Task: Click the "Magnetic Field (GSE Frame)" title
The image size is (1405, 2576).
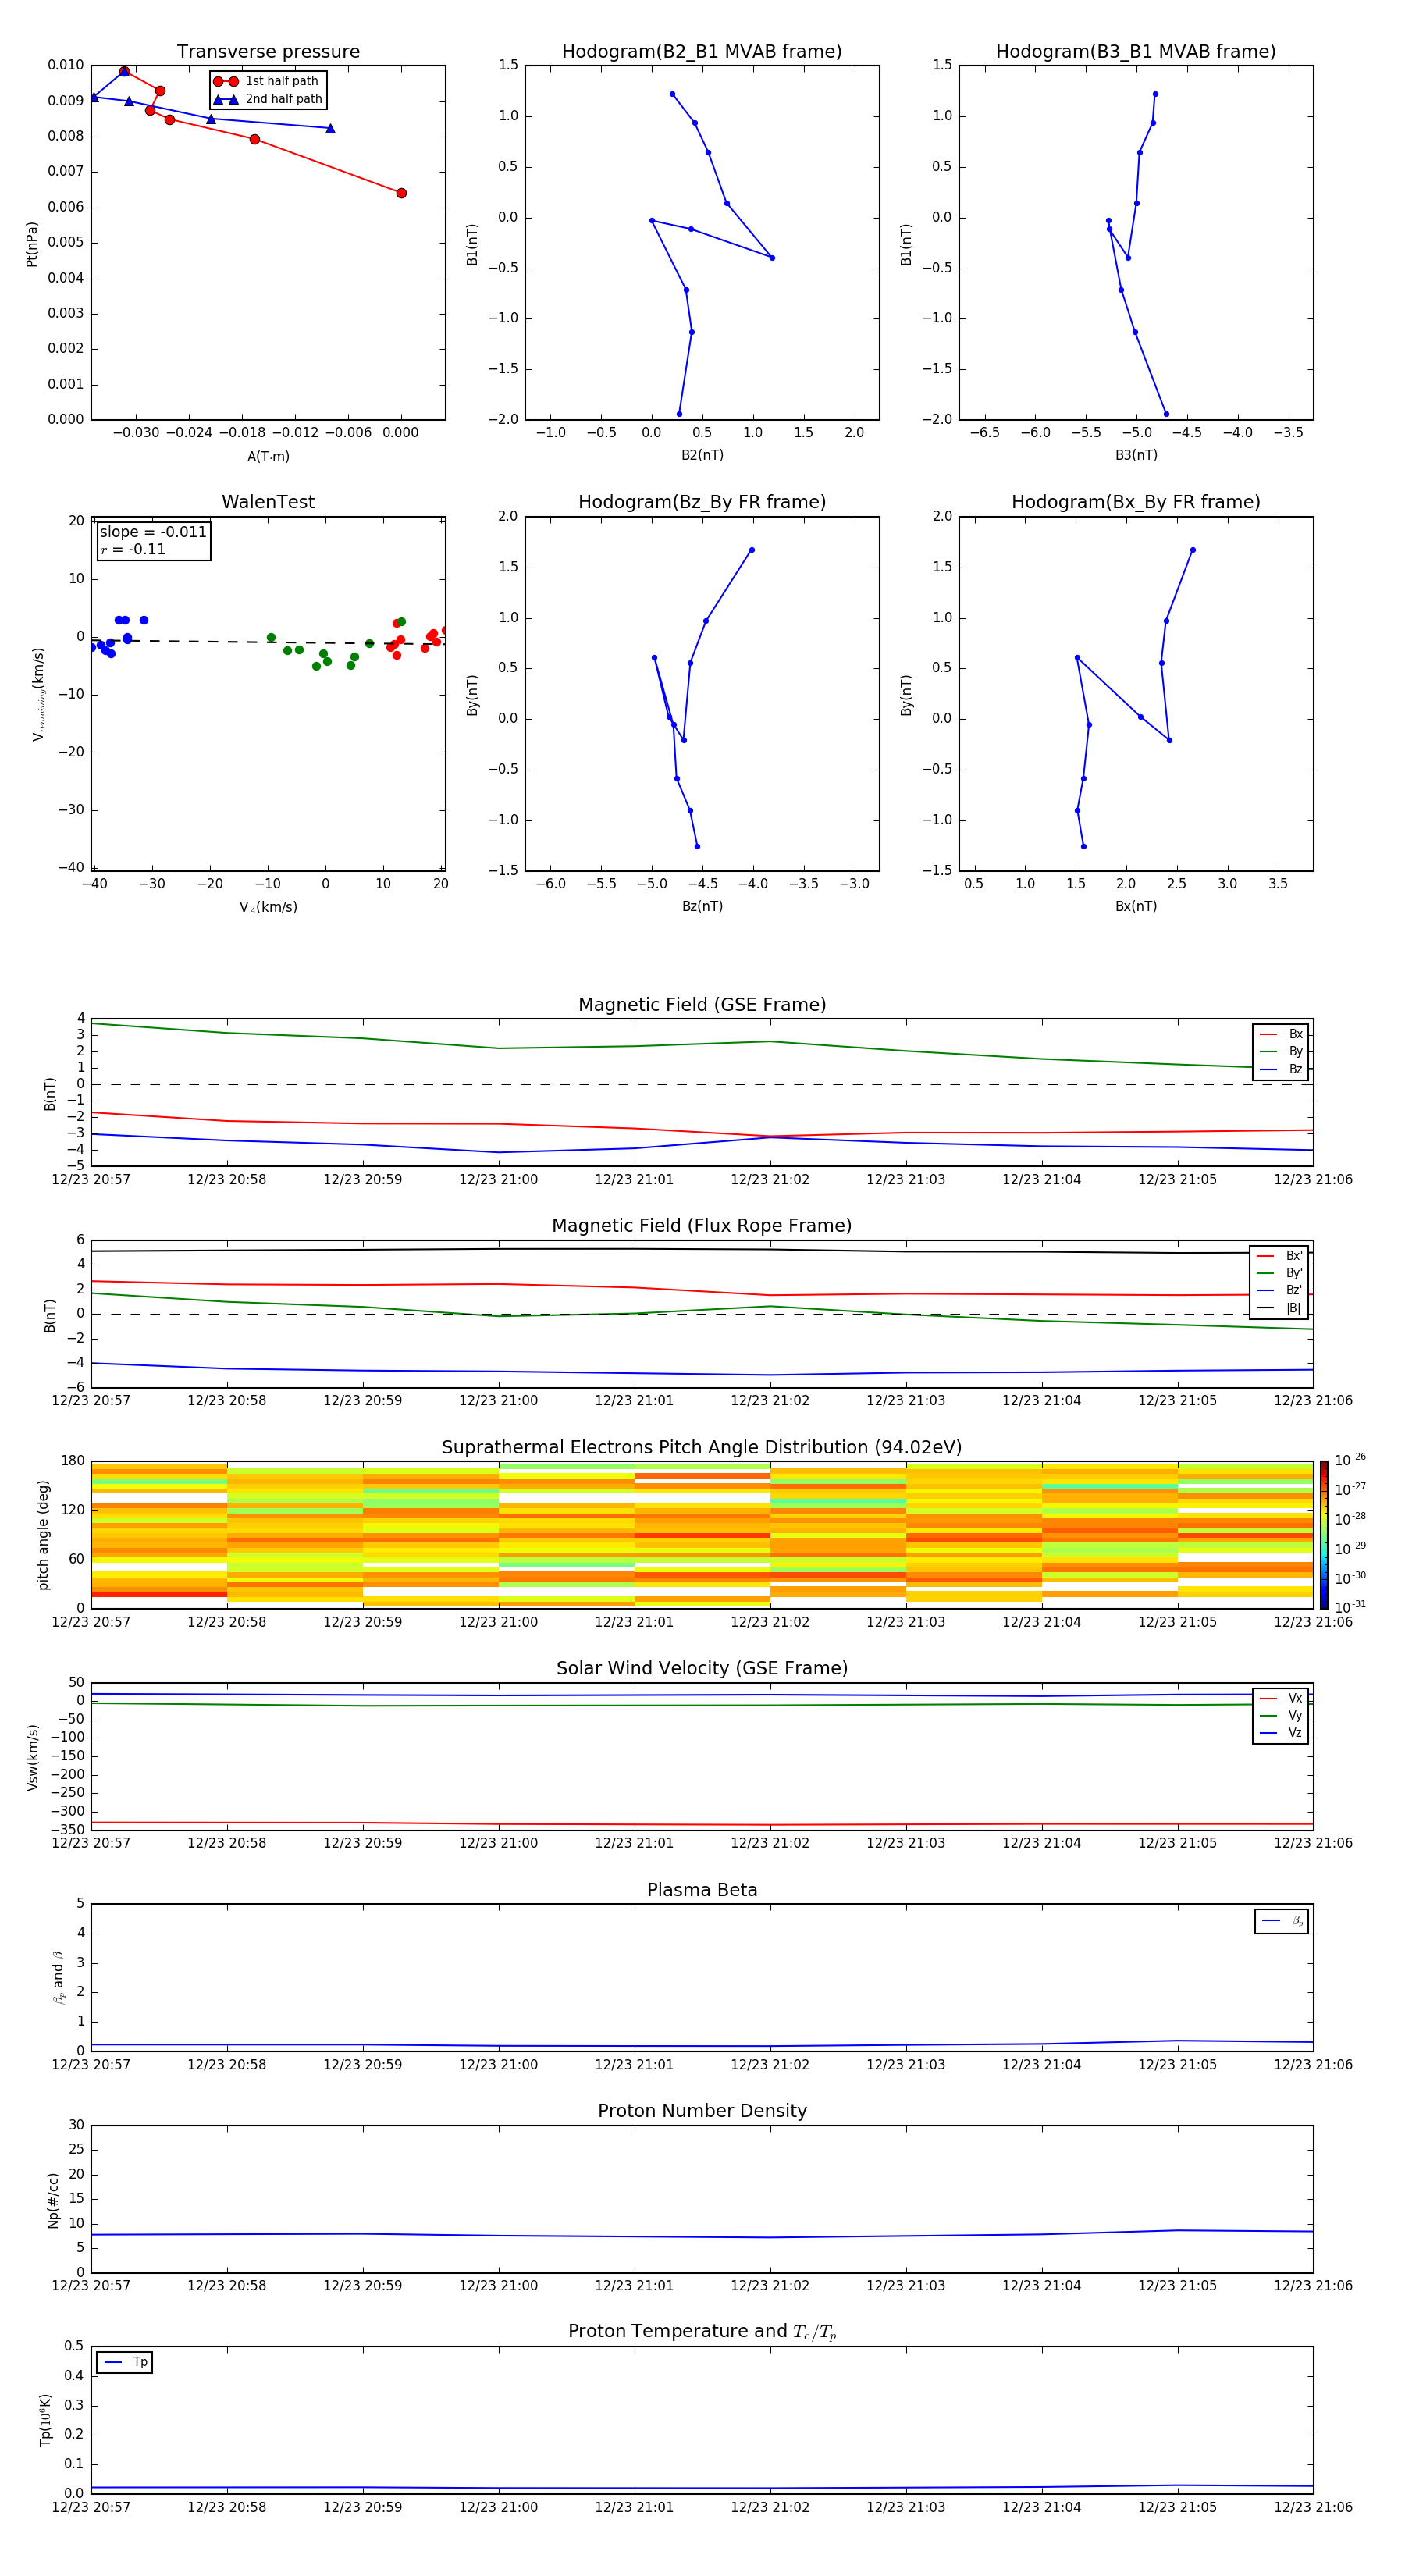Action: [x=702, y=1005]
